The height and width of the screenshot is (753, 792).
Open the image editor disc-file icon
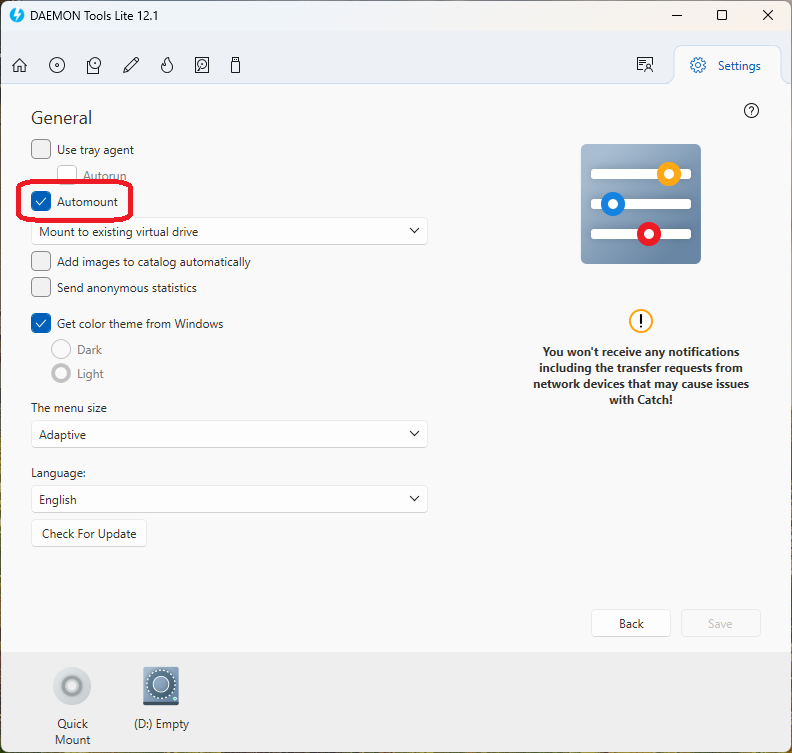[x=94, y=65]
